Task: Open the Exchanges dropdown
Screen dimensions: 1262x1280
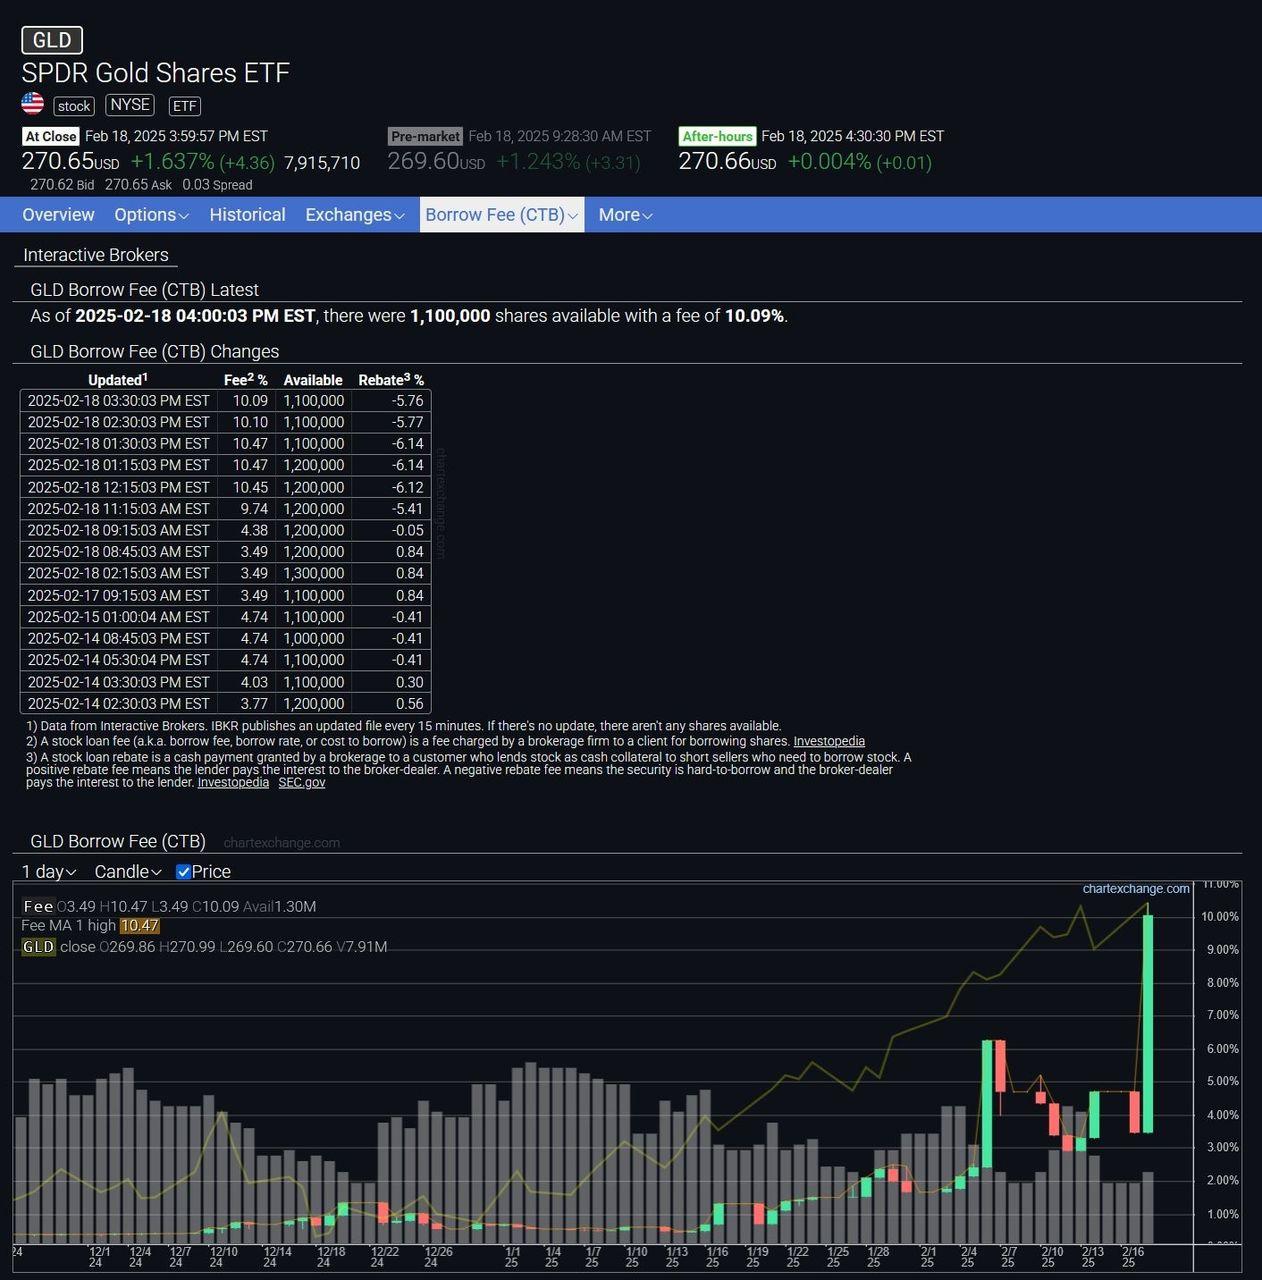Action: [354, 215]
